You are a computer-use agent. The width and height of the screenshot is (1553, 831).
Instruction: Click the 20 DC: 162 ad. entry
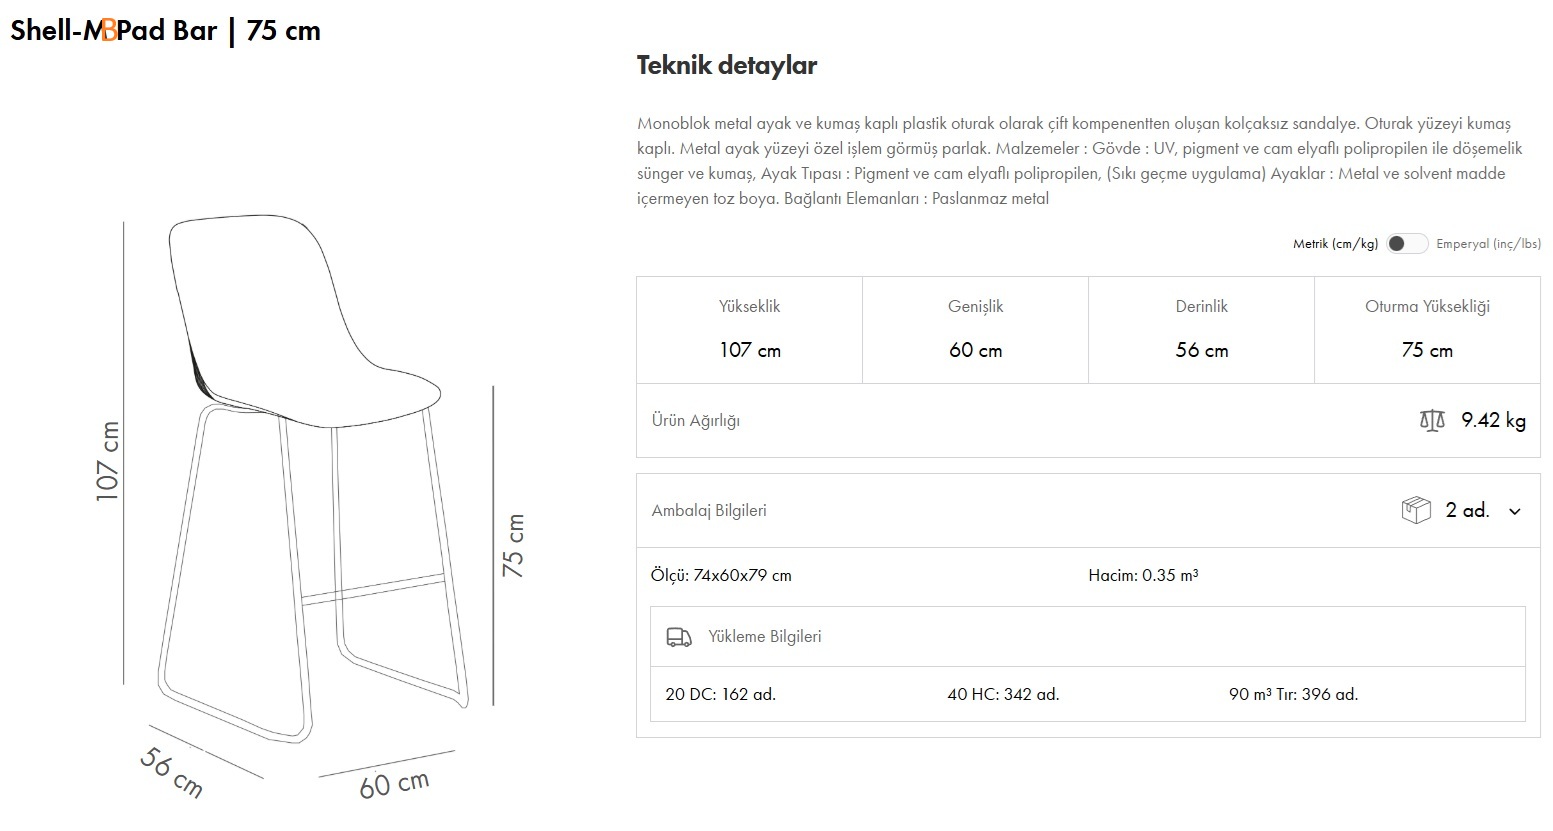coord(720,694)
